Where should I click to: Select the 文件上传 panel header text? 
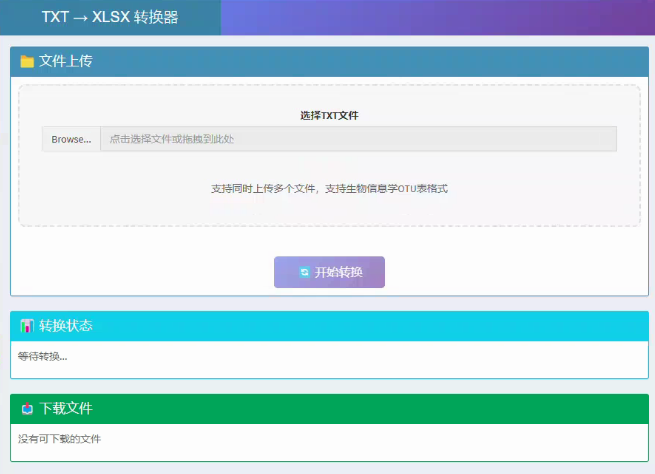click(66, 62)
